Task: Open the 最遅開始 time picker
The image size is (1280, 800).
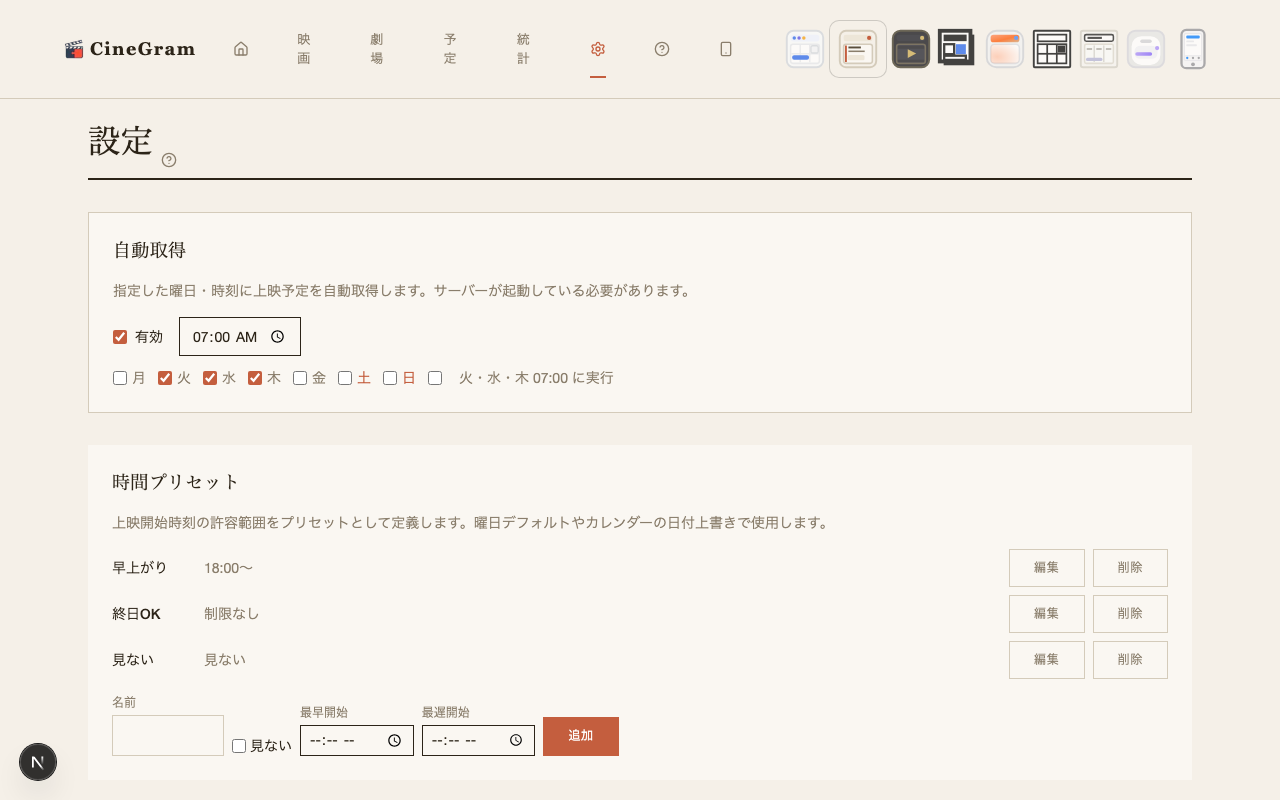Action: (x=518, y=740)
